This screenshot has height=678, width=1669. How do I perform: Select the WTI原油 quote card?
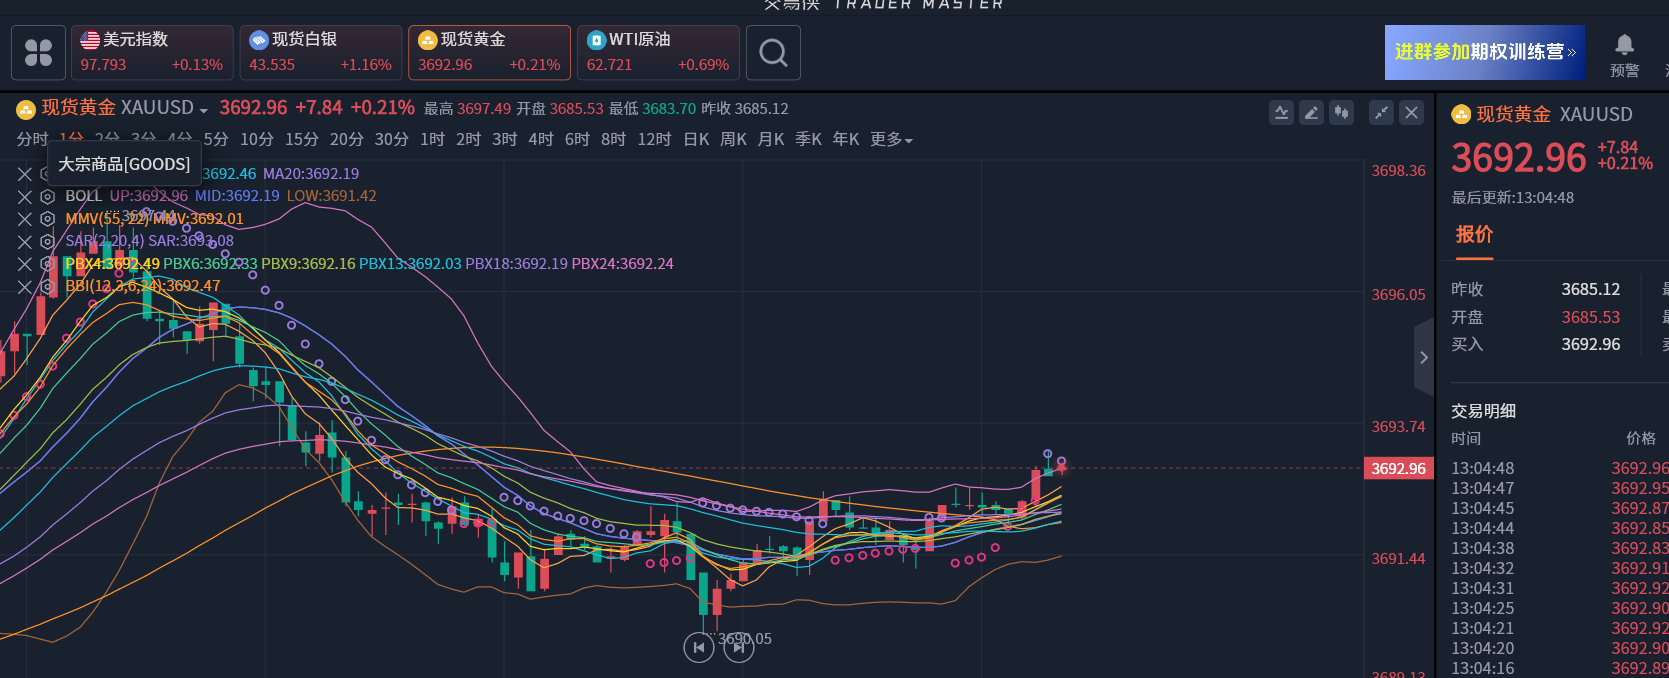tap(658, 52)
